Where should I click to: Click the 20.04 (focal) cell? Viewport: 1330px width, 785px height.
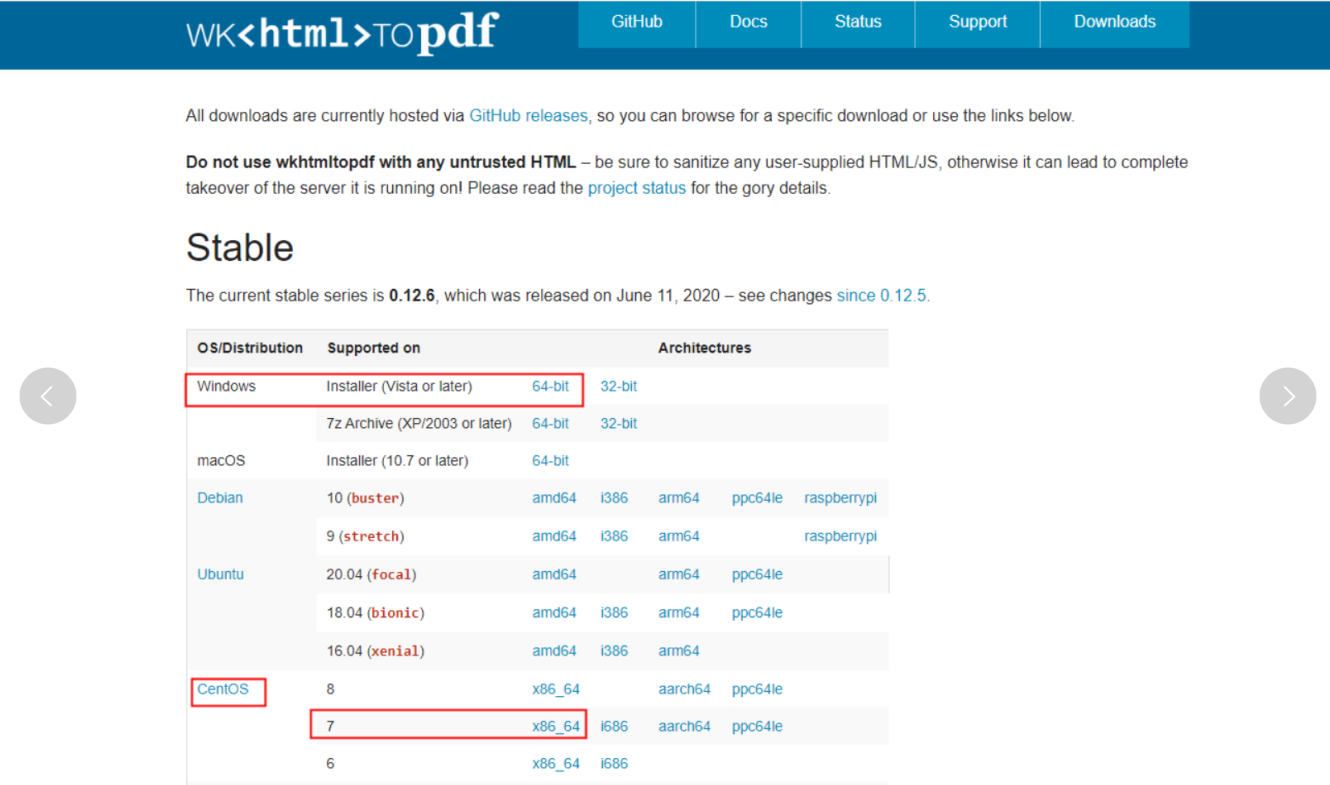(371, 575)
